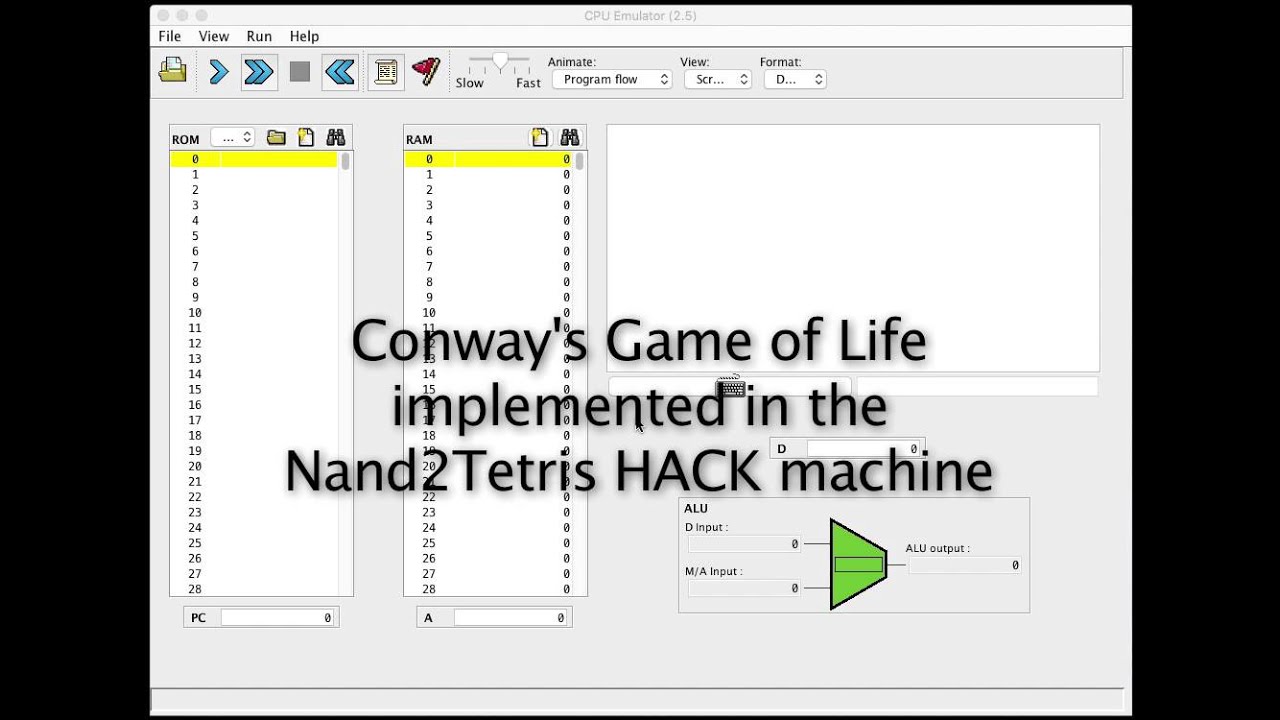Open ROM load file folder icon
The height and width of the screenshot is (720, 1280).
276,138
